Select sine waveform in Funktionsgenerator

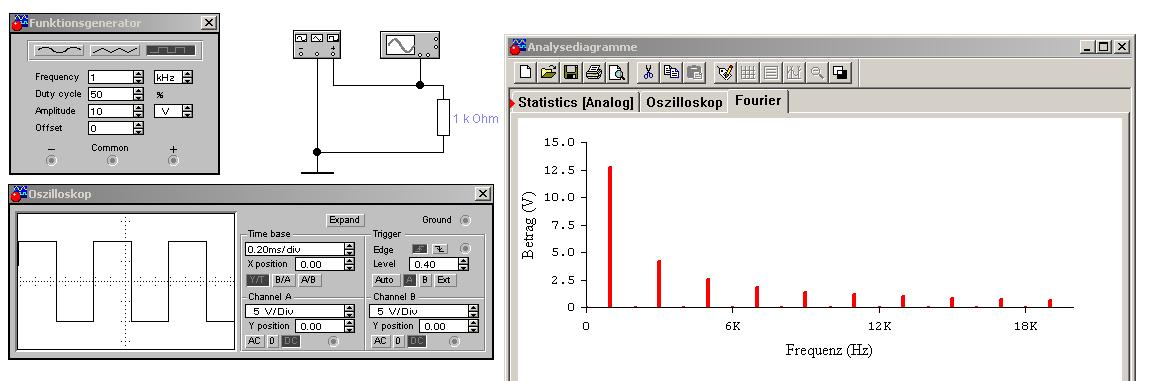[x=60, y=51]
